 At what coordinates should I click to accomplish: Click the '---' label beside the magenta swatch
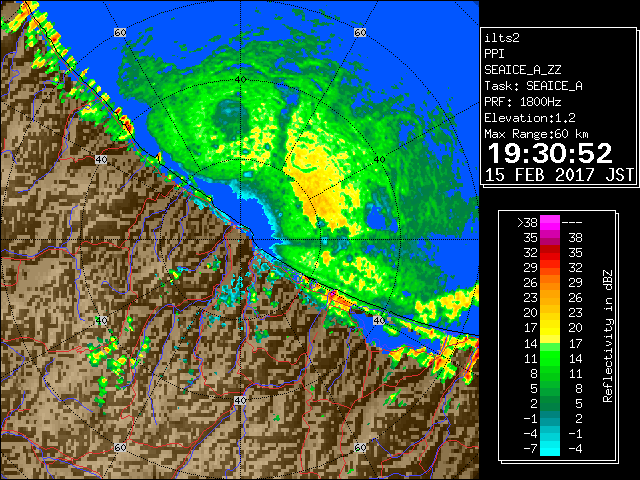coord(572,223)
